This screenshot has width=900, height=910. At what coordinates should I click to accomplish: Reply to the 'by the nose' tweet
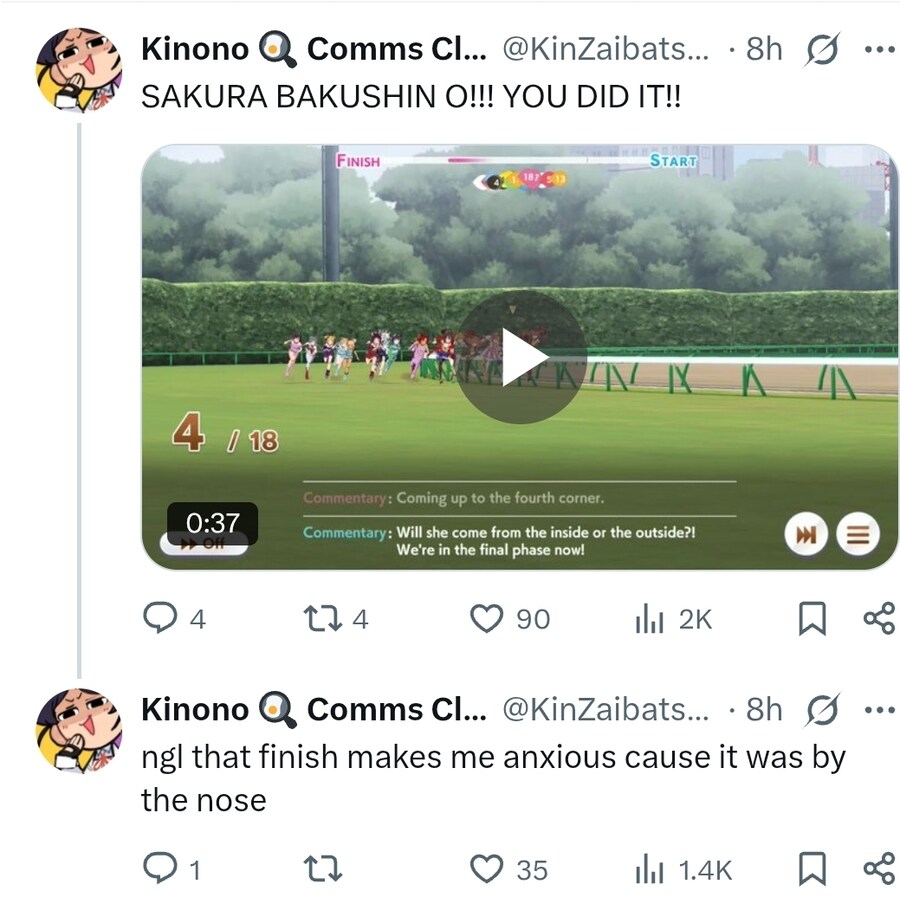[x=172, y=869]
